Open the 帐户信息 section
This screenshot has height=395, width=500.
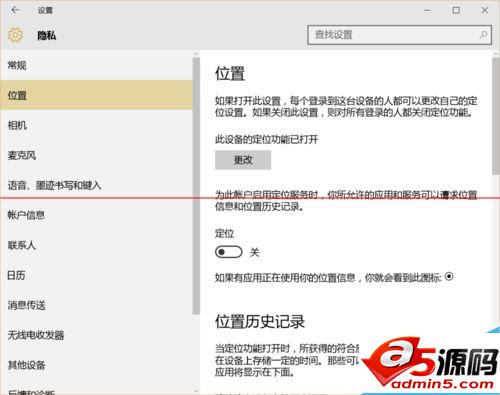pos(96,215)
